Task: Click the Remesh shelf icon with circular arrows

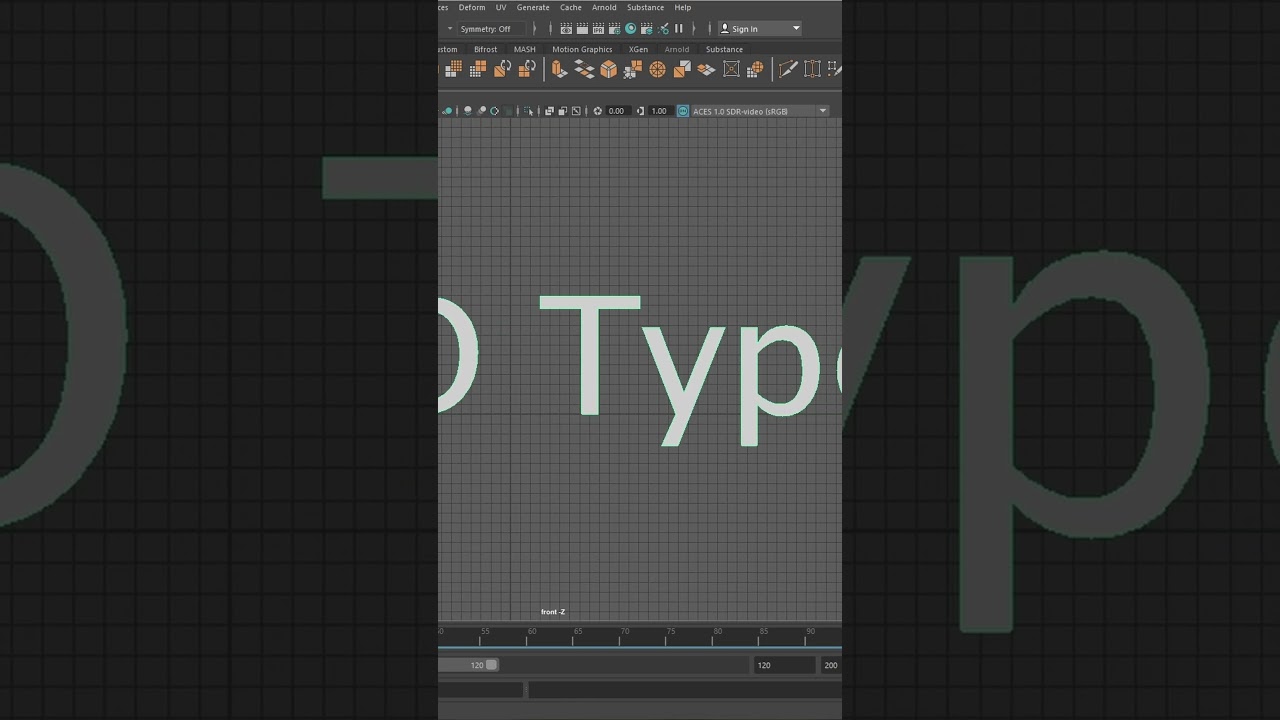Action: [x=502, y=69]
